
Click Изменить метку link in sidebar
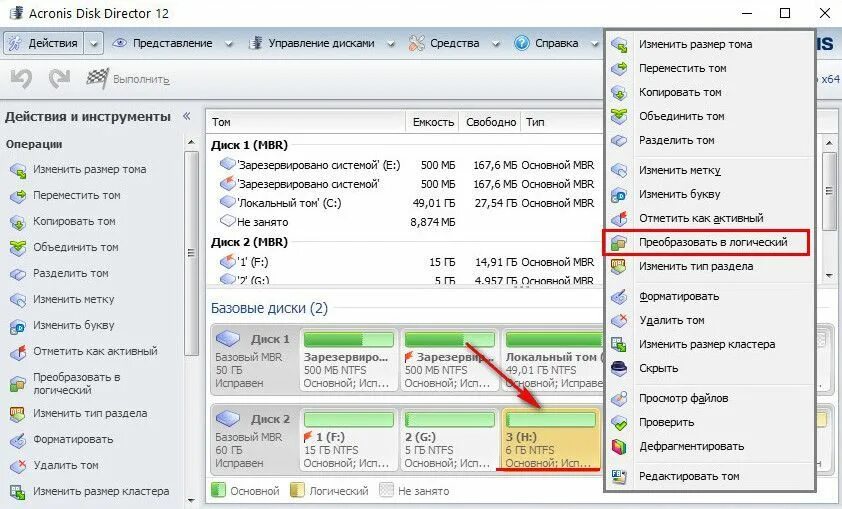[74, 299]
